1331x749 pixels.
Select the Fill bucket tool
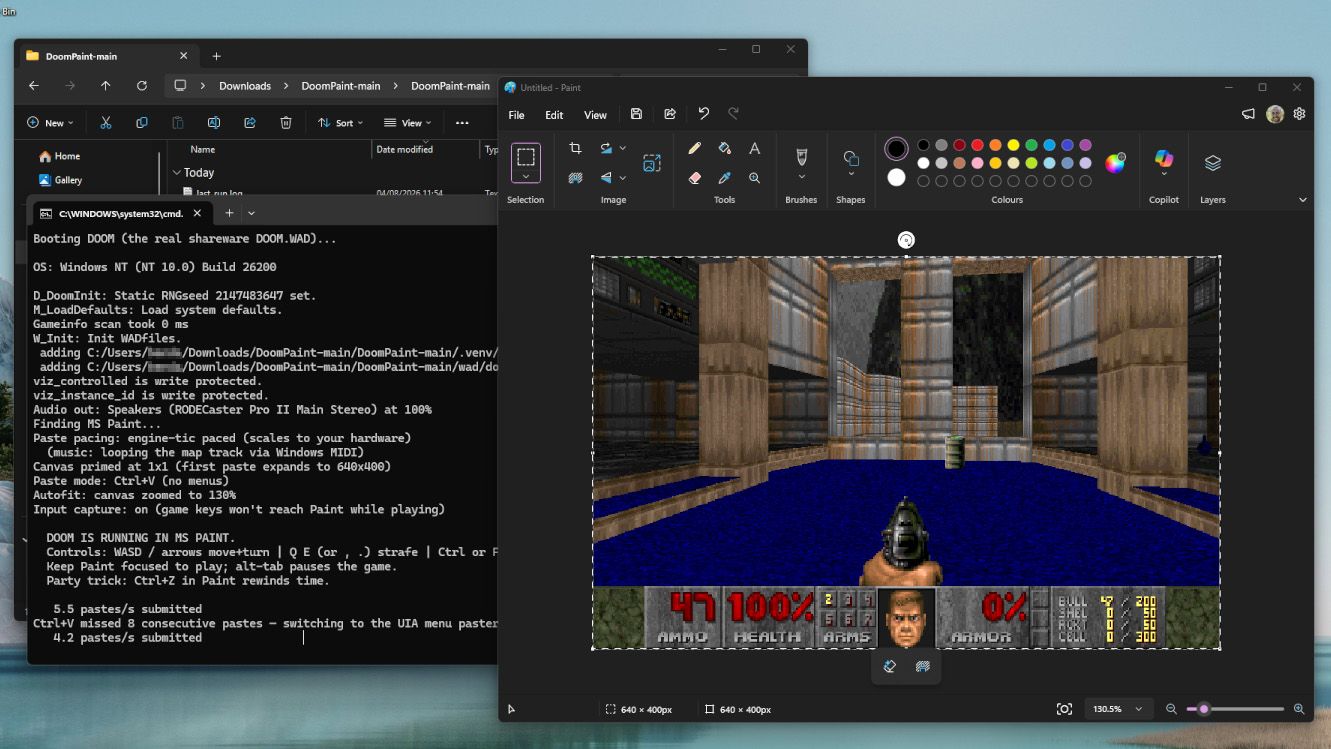(x=725, y=148)
